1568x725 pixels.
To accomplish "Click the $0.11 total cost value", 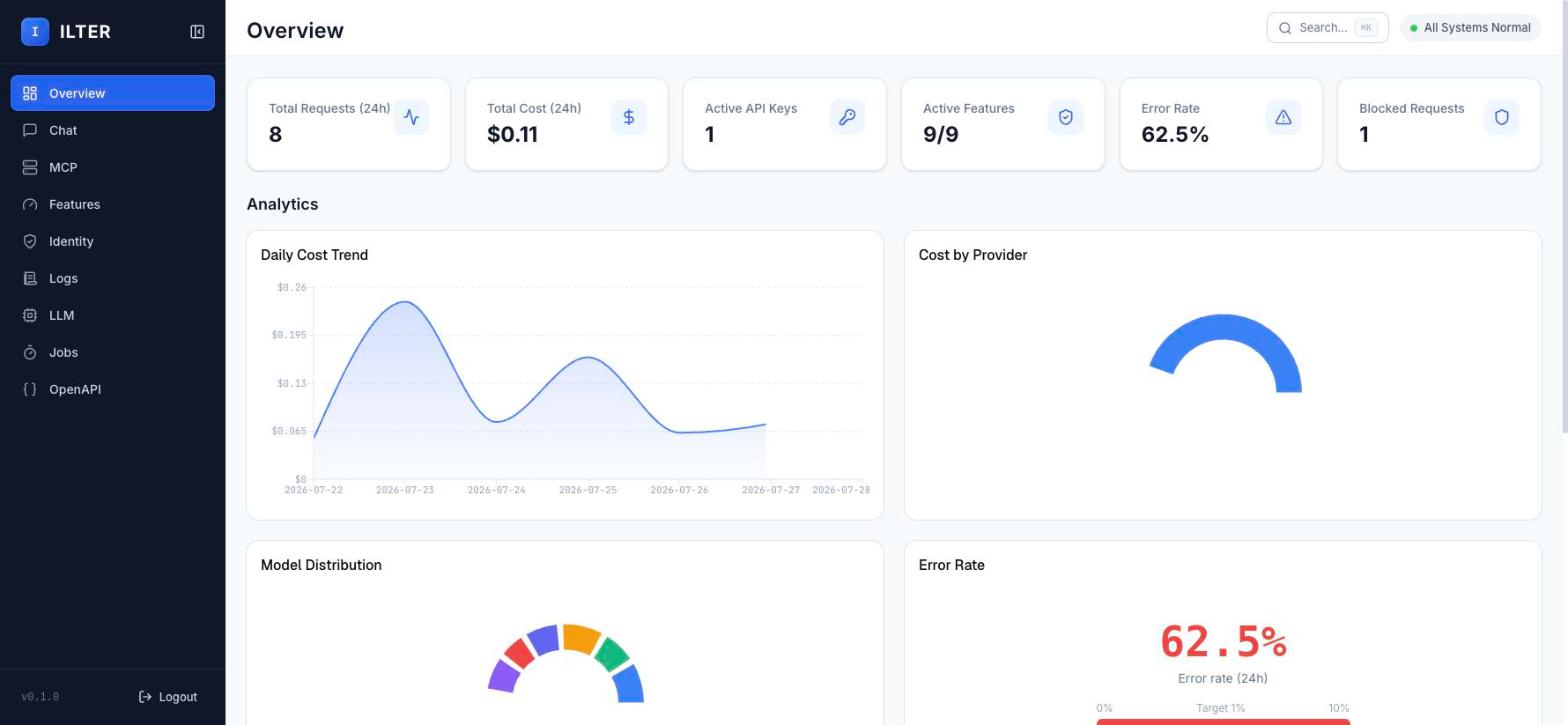I will [x=512, y=134].
